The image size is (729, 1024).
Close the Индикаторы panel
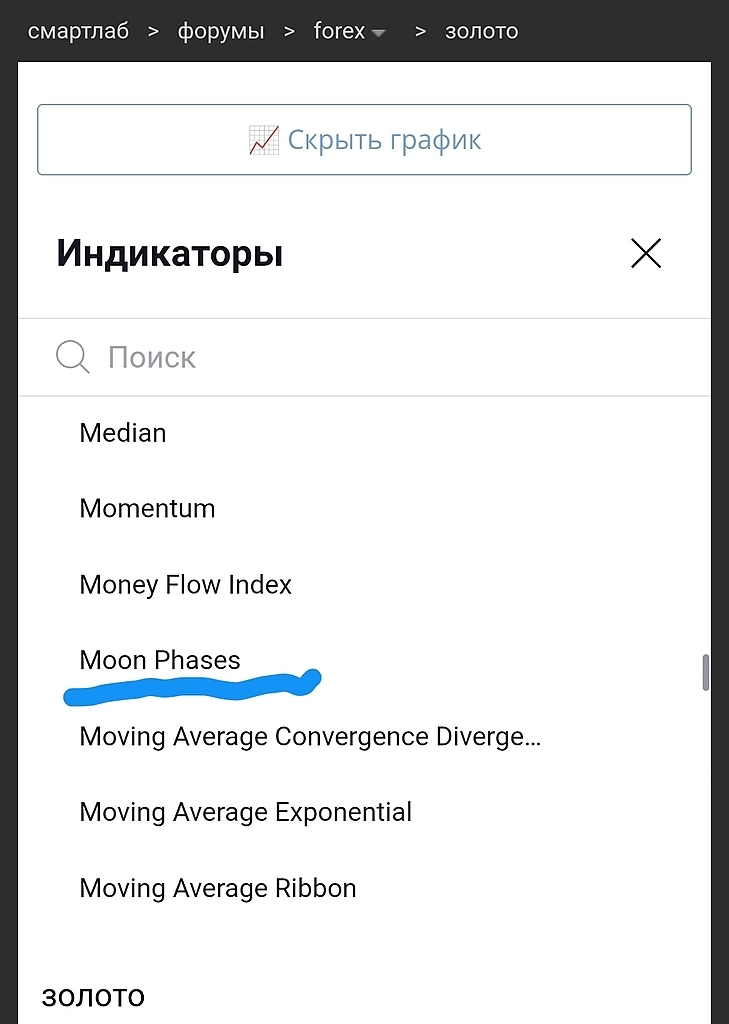pos(646,254)
